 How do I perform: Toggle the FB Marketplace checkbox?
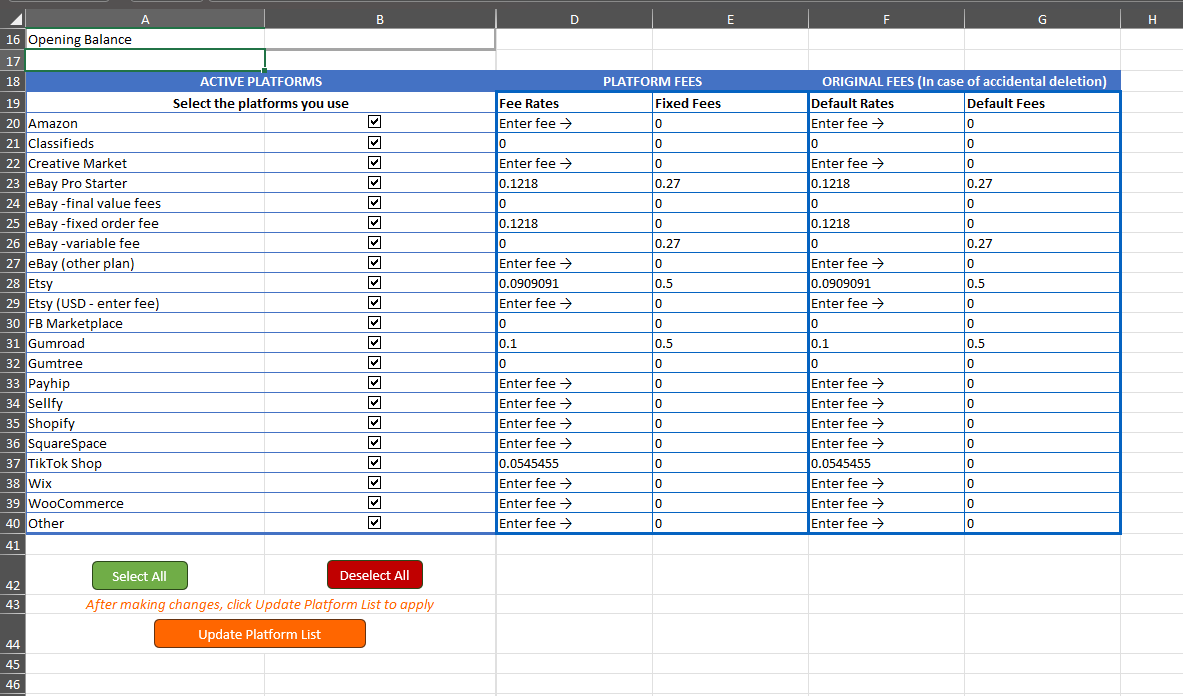tap(374, 322)
